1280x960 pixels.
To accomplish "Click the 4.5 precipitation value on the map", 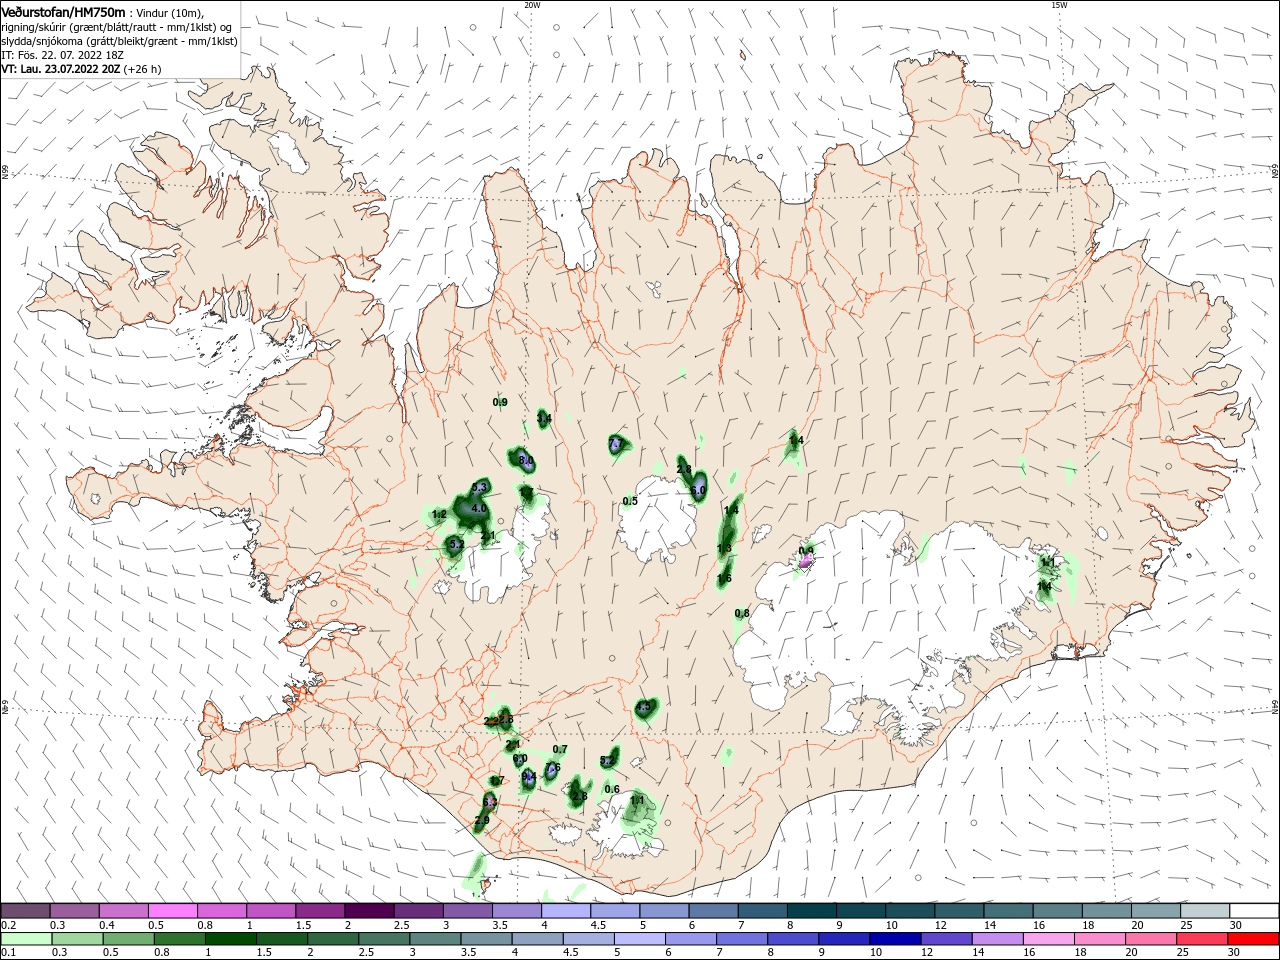I will pos(643,708).
